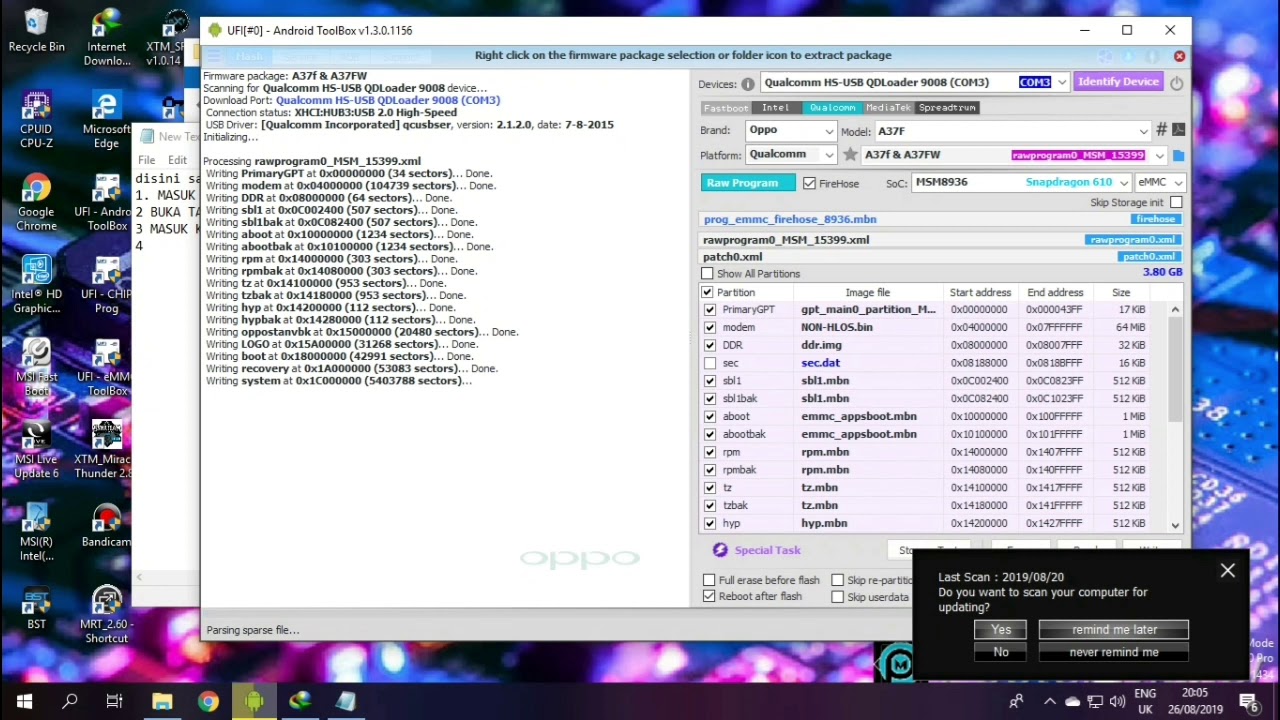This screenshot has width=1280, height=720.
Task: Click the prog_emmc_firehose_8936.mbn file field
Action: [x=941, y=219]
